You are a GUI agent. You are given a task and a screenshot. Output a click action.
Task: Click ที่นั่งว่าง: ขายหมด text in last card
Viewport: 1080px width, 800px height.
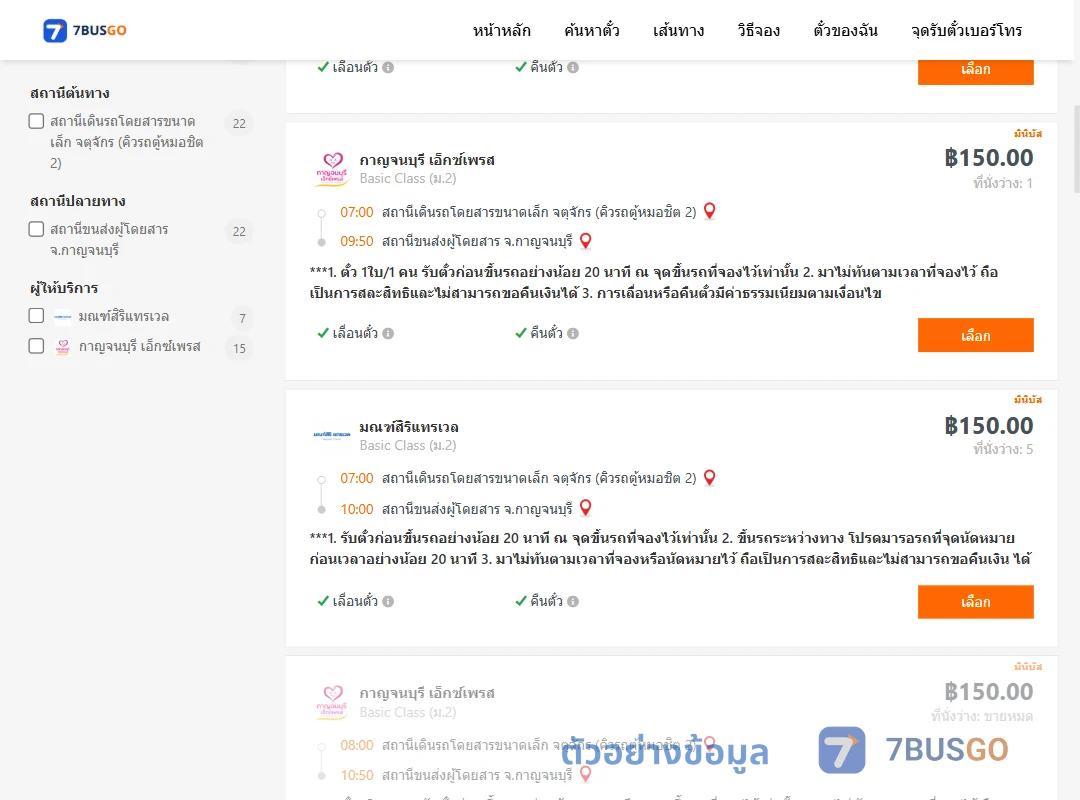[982, 717]
